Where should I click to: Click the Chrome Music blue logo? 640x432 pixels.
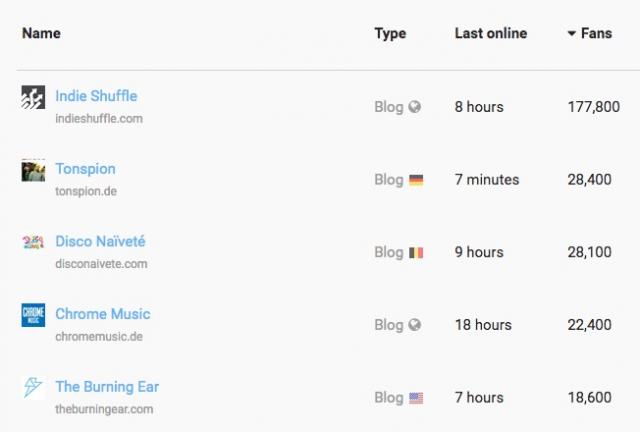33,315
